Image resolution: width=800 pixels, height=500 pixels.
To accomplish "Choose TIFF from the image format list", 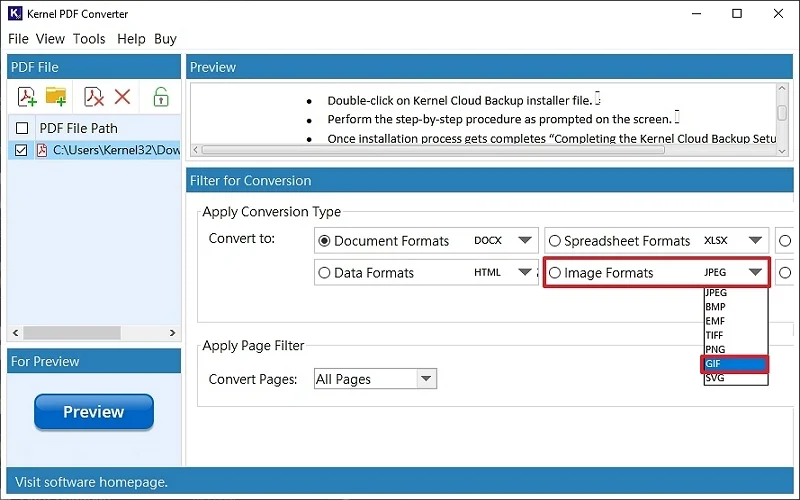I will point(736,335).
